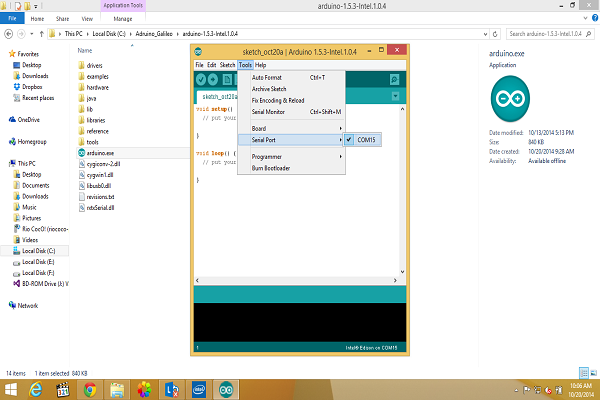Close the open Tools menu
600x400 pixels.
245,65
